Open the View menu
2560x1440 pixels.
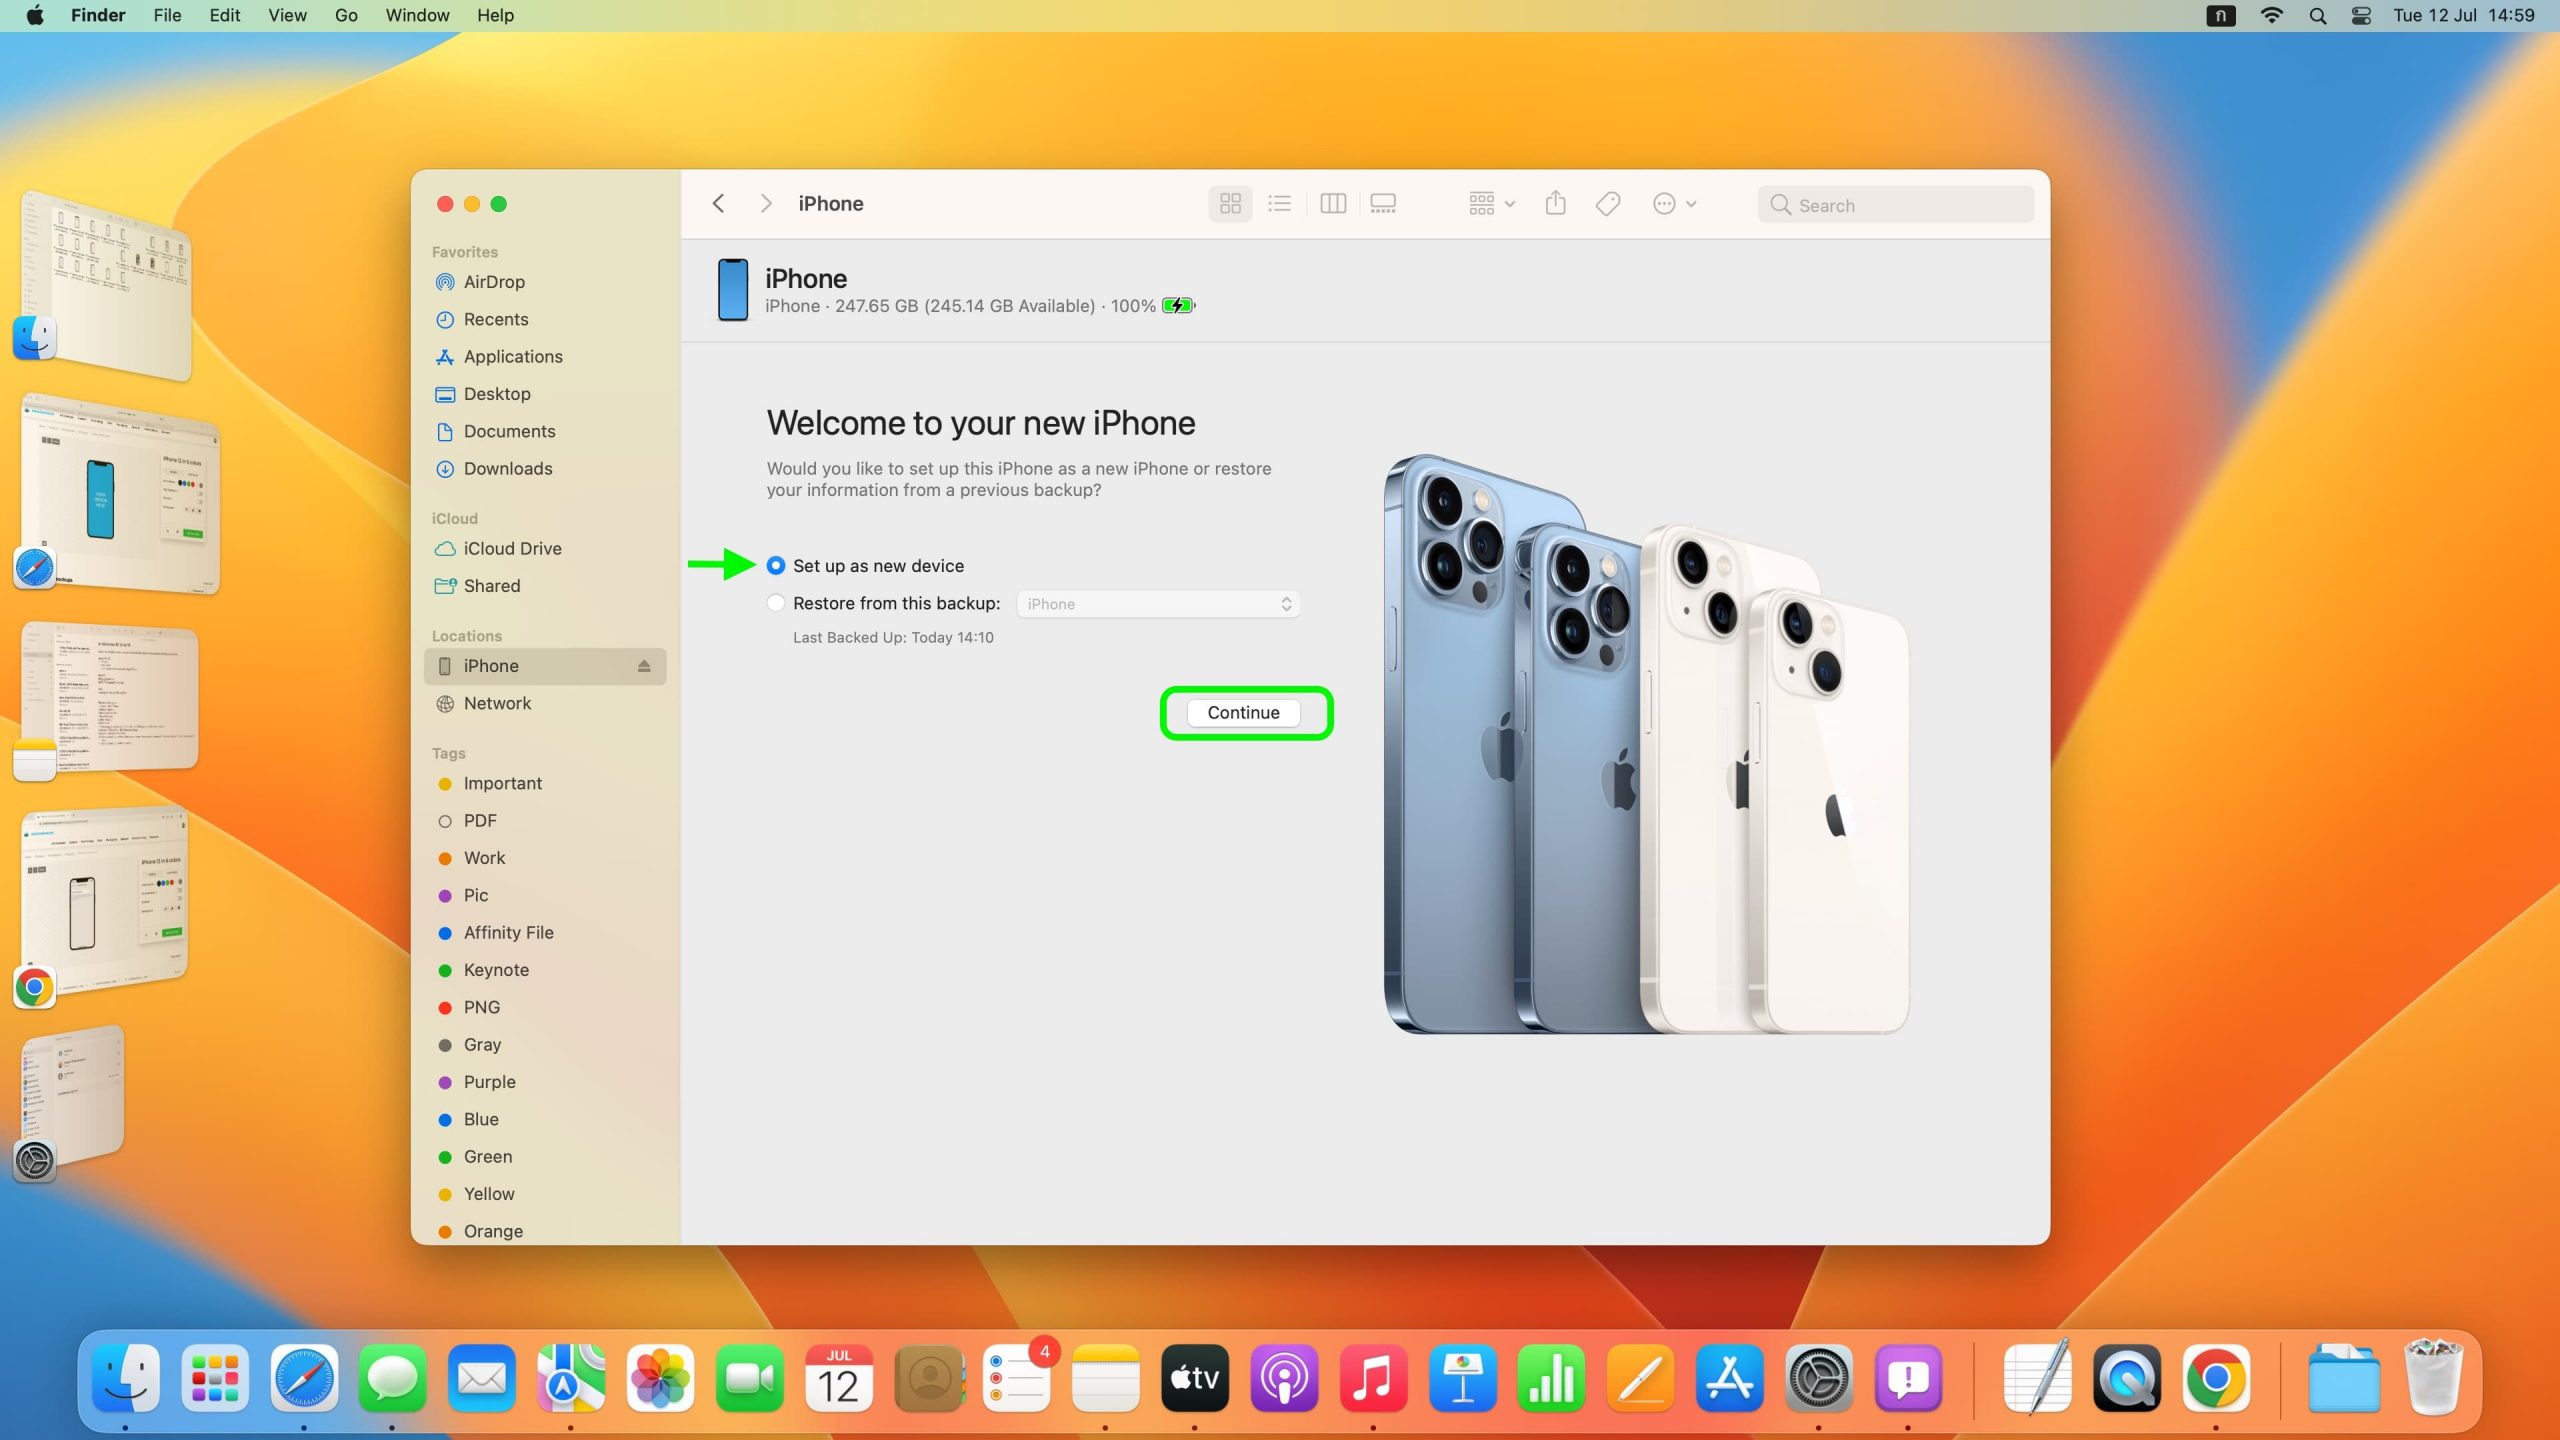[x=287, y=16]
